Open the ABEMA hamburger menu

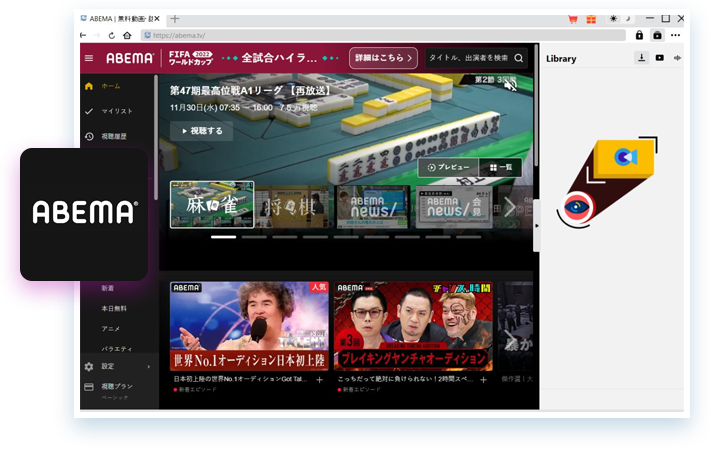[89, 58]
